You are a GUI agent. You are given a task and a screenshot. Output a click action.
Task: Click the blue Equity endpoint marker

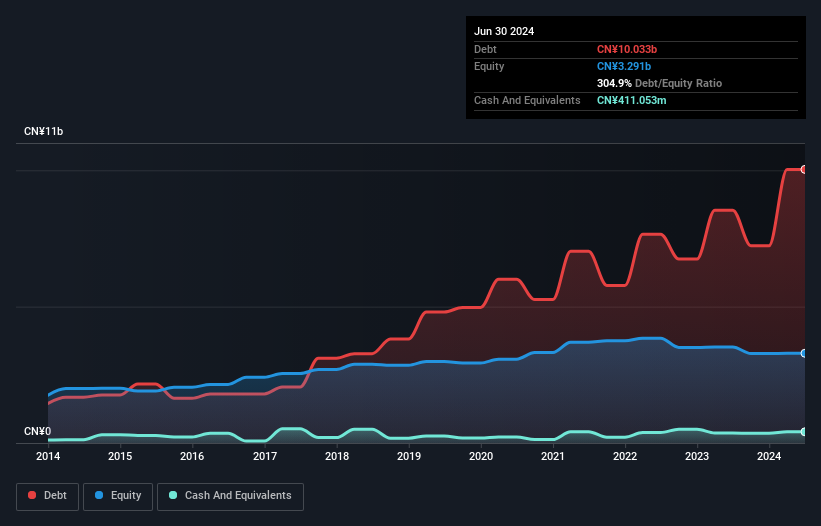[804, 354]
